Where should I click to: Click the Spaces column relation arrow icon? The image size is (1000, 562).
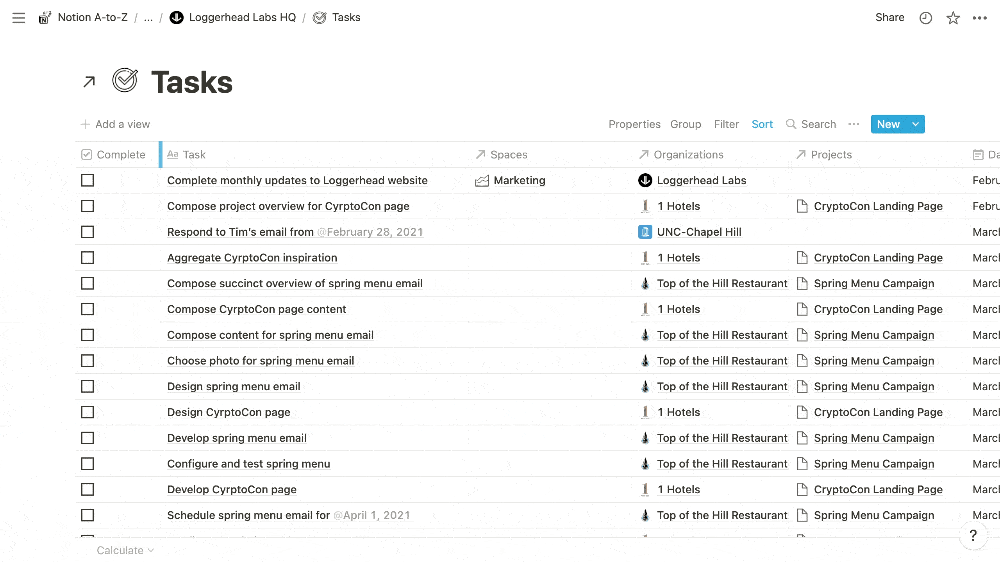[480, 154]
